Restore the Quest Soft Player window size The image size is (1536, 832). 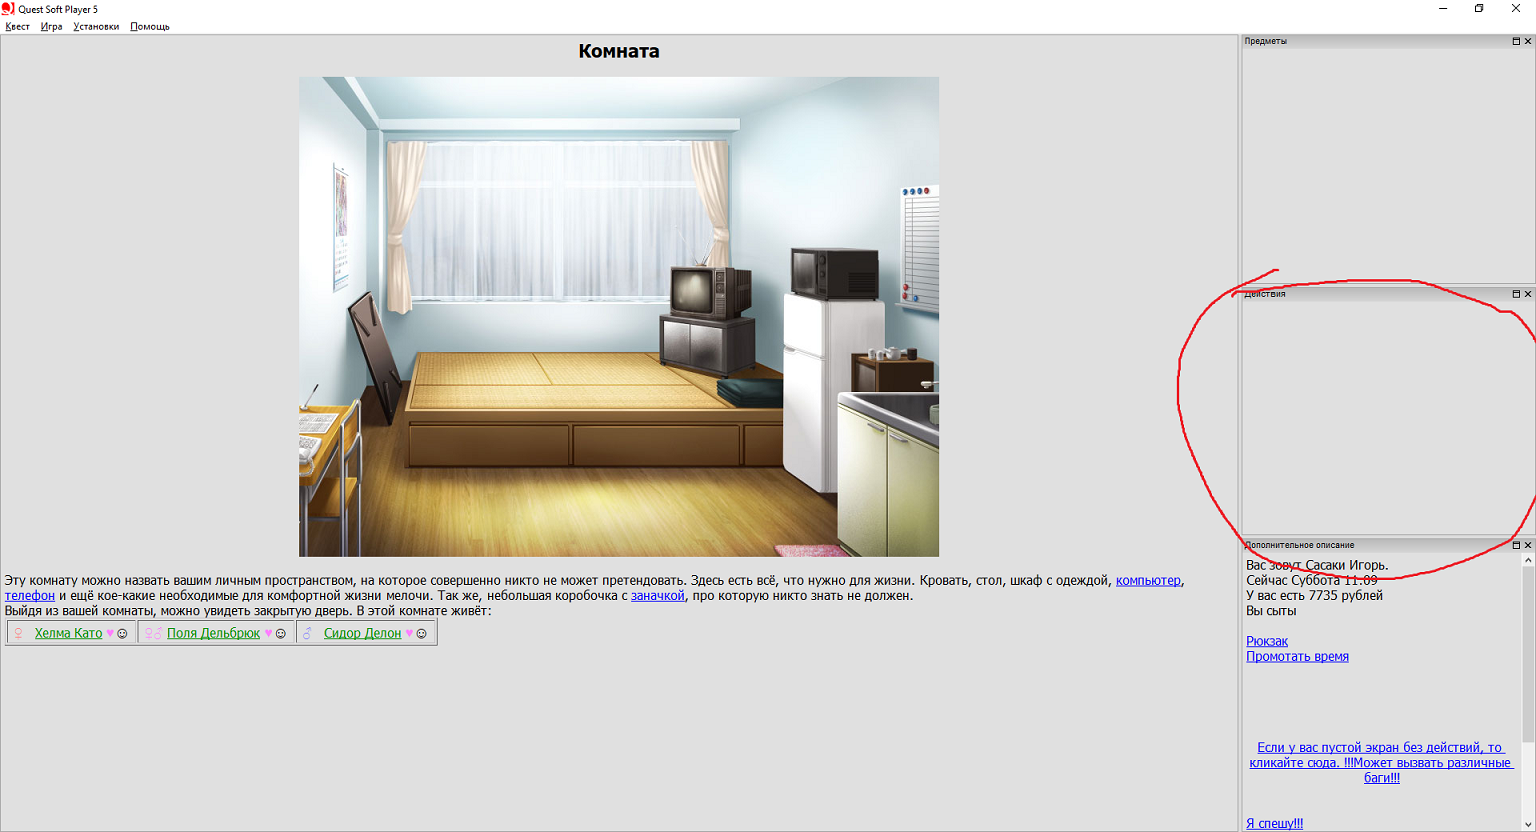pyautogui.click(x=1479, y=9)
